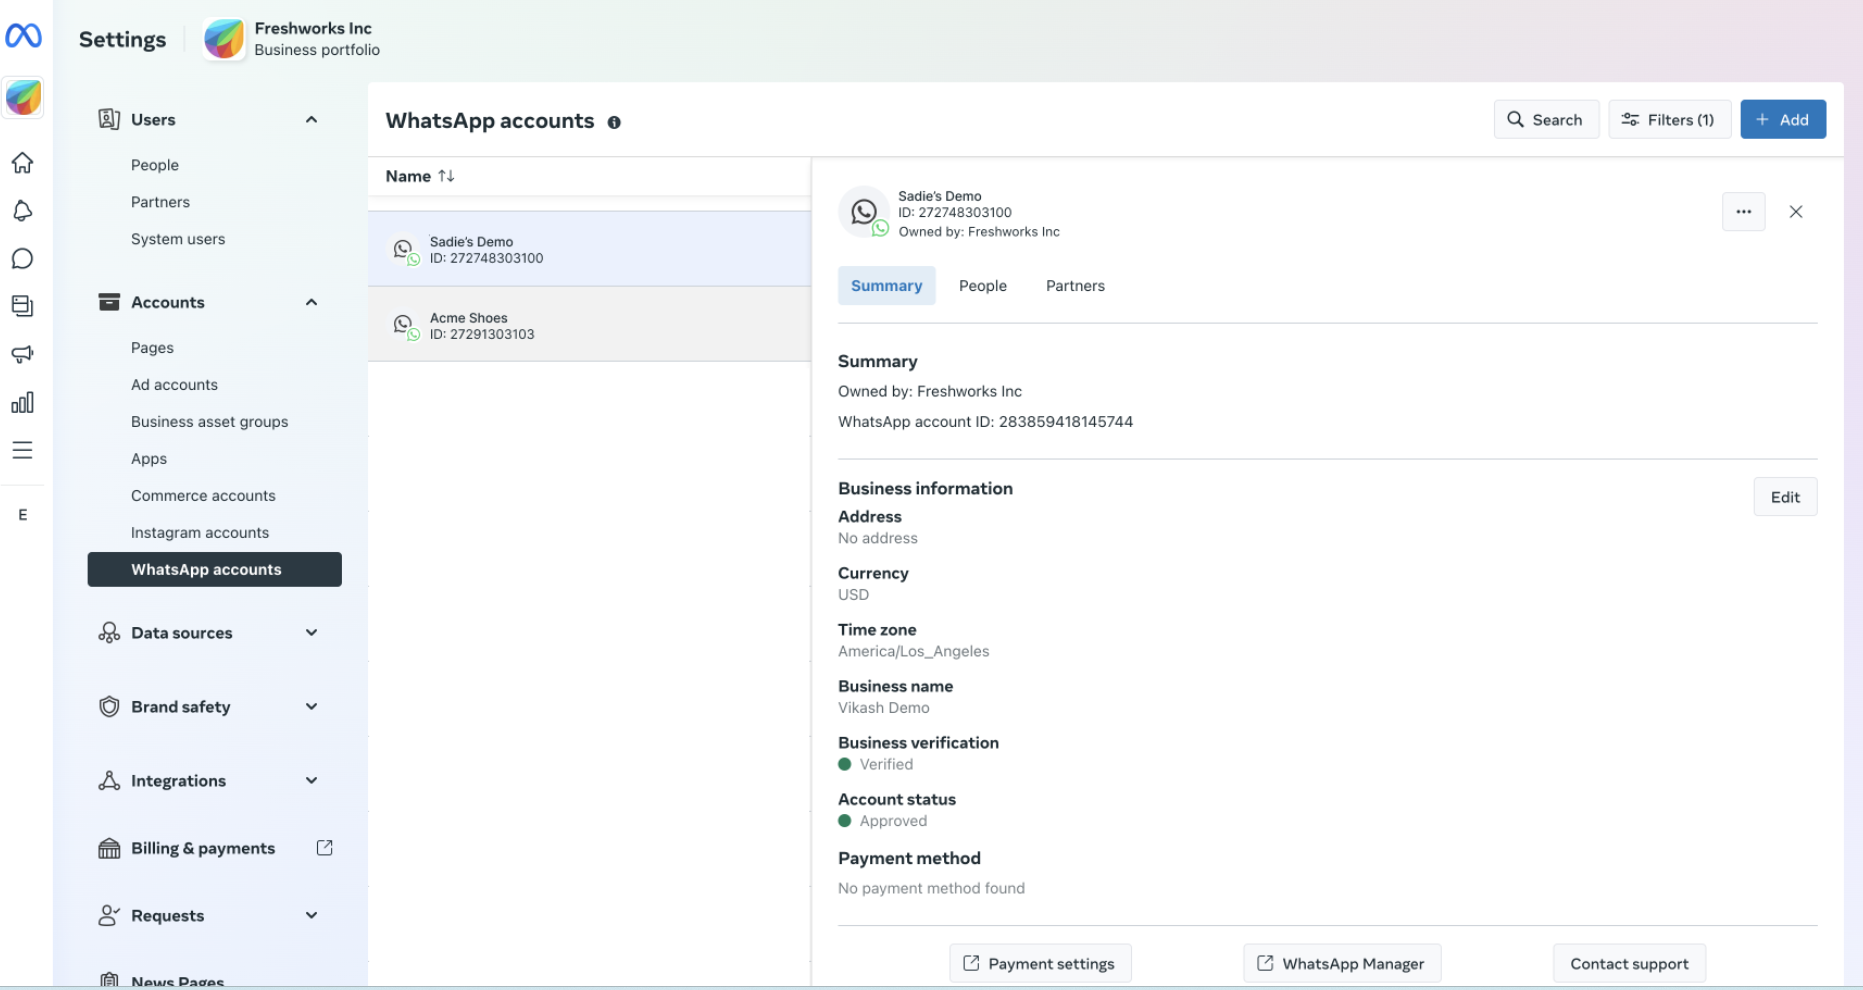Open Commerce accounts
The width and height of the screenshot is (1863, 990).
pyautogui.click(x=203, y=496)
